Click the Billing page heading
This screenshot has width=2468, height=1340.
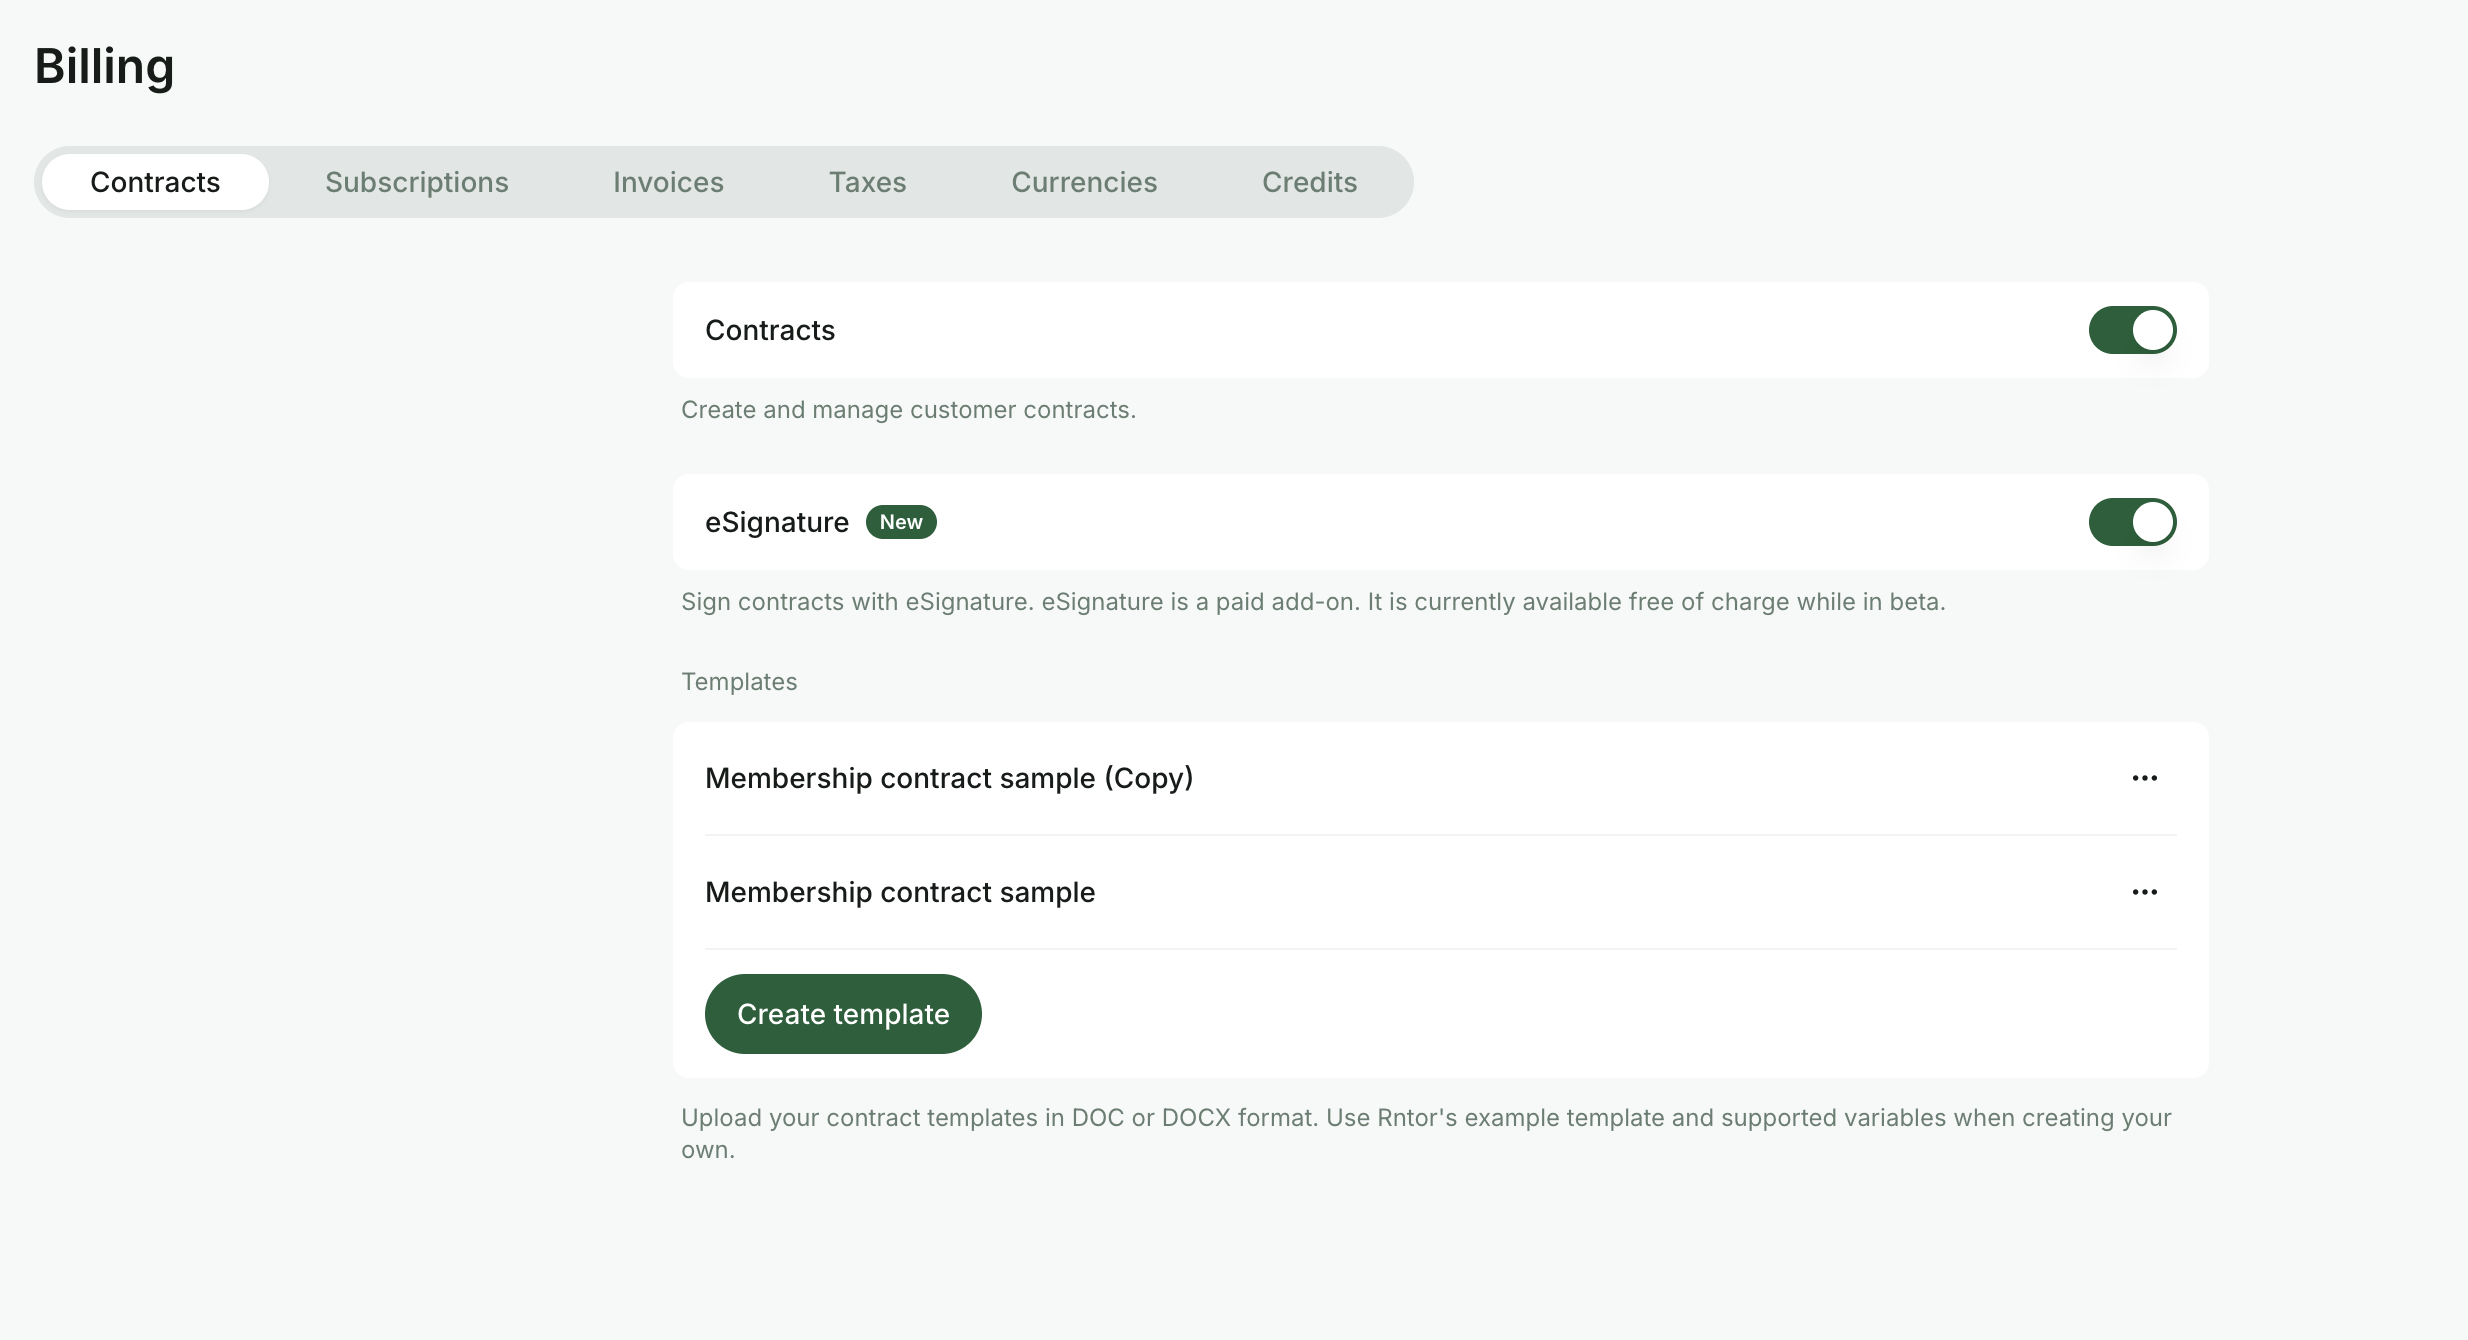[x=105, y=66]
